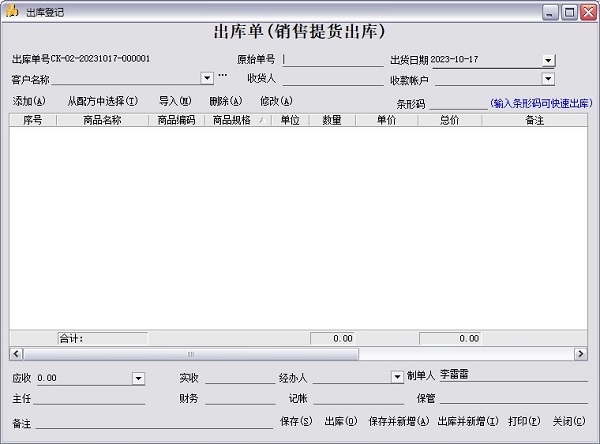Expand the 收款帐户 dropdown

[x=548, y=78]
